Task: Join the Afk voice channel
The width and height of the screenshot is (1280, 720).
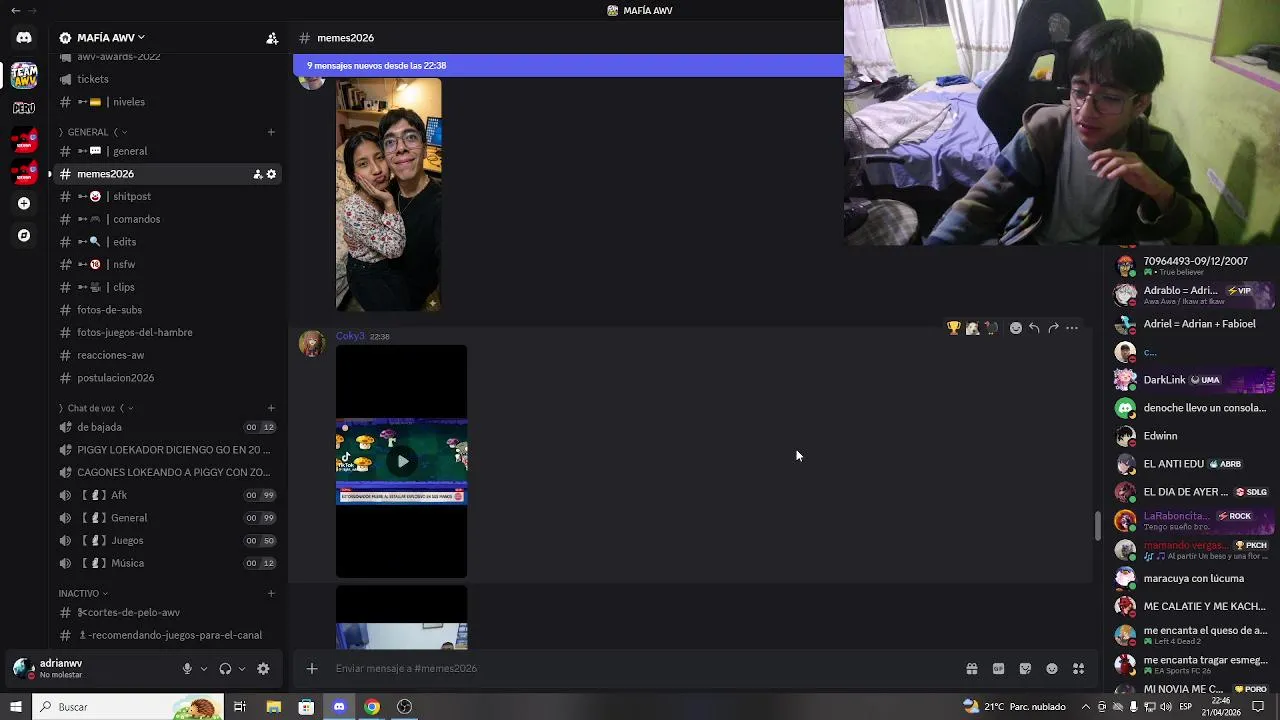Action: pyautogui.click(x=167, y=495)
